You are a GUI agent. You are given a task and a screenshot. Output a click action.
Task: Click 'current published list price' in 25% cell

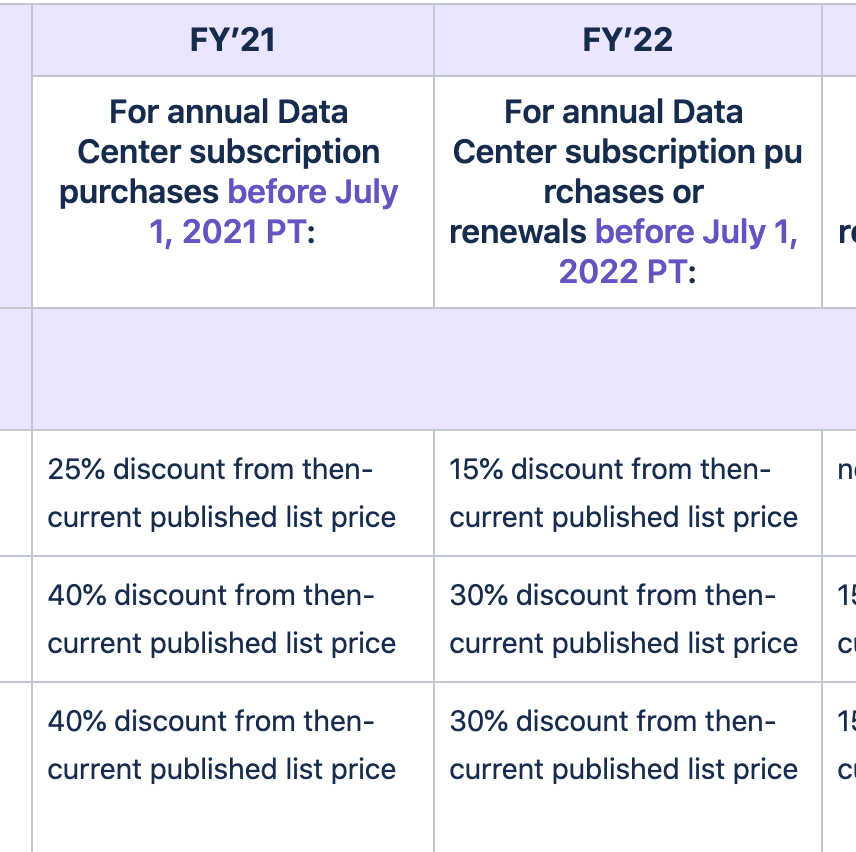[222, 518]
